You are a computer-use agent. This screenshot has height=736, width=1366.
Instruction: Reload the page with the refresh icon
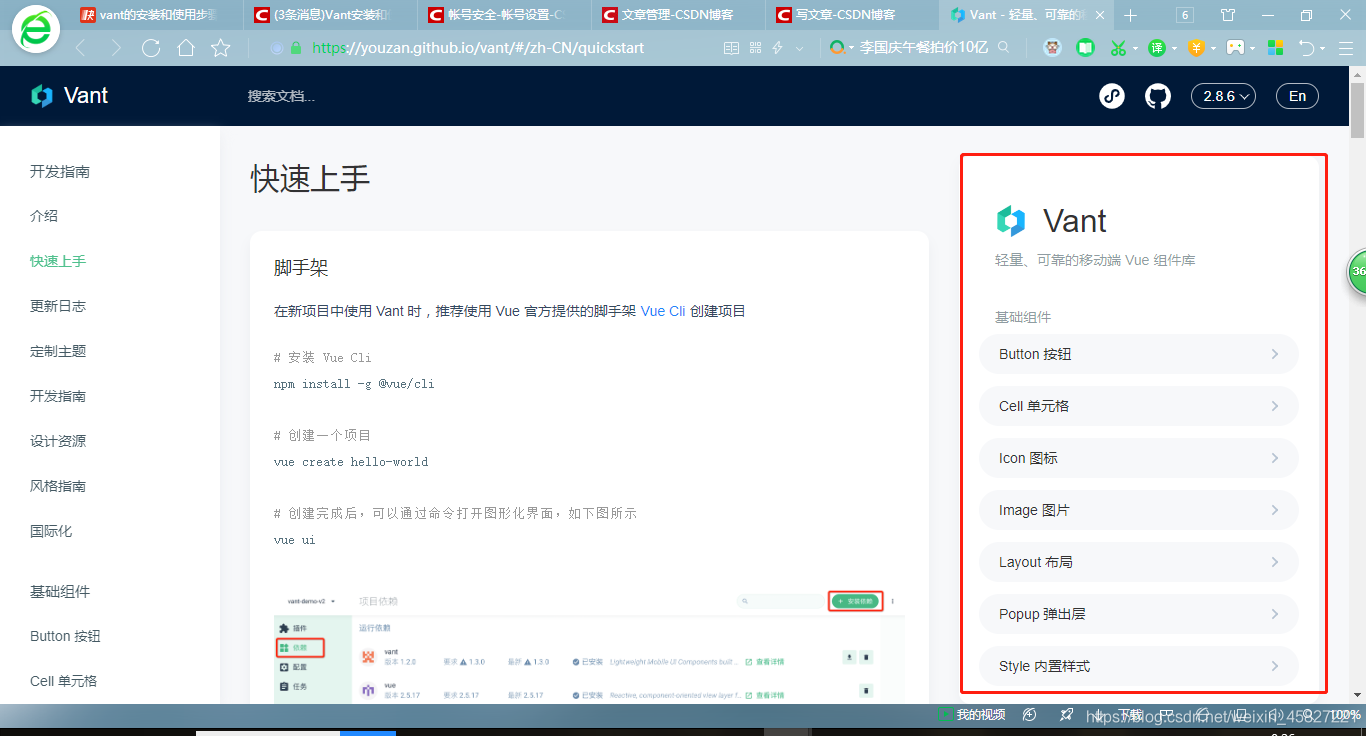coord(151,48)
